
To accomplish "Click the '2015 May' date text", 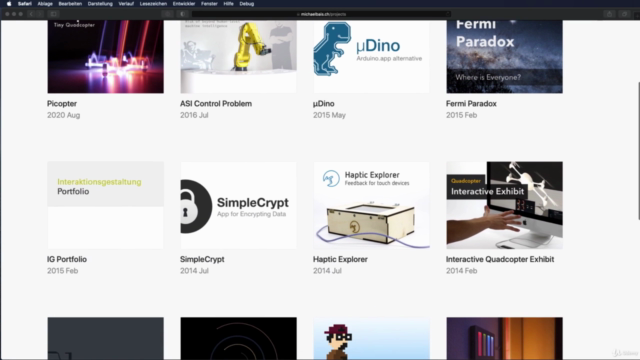I will (x=329, y=115).
